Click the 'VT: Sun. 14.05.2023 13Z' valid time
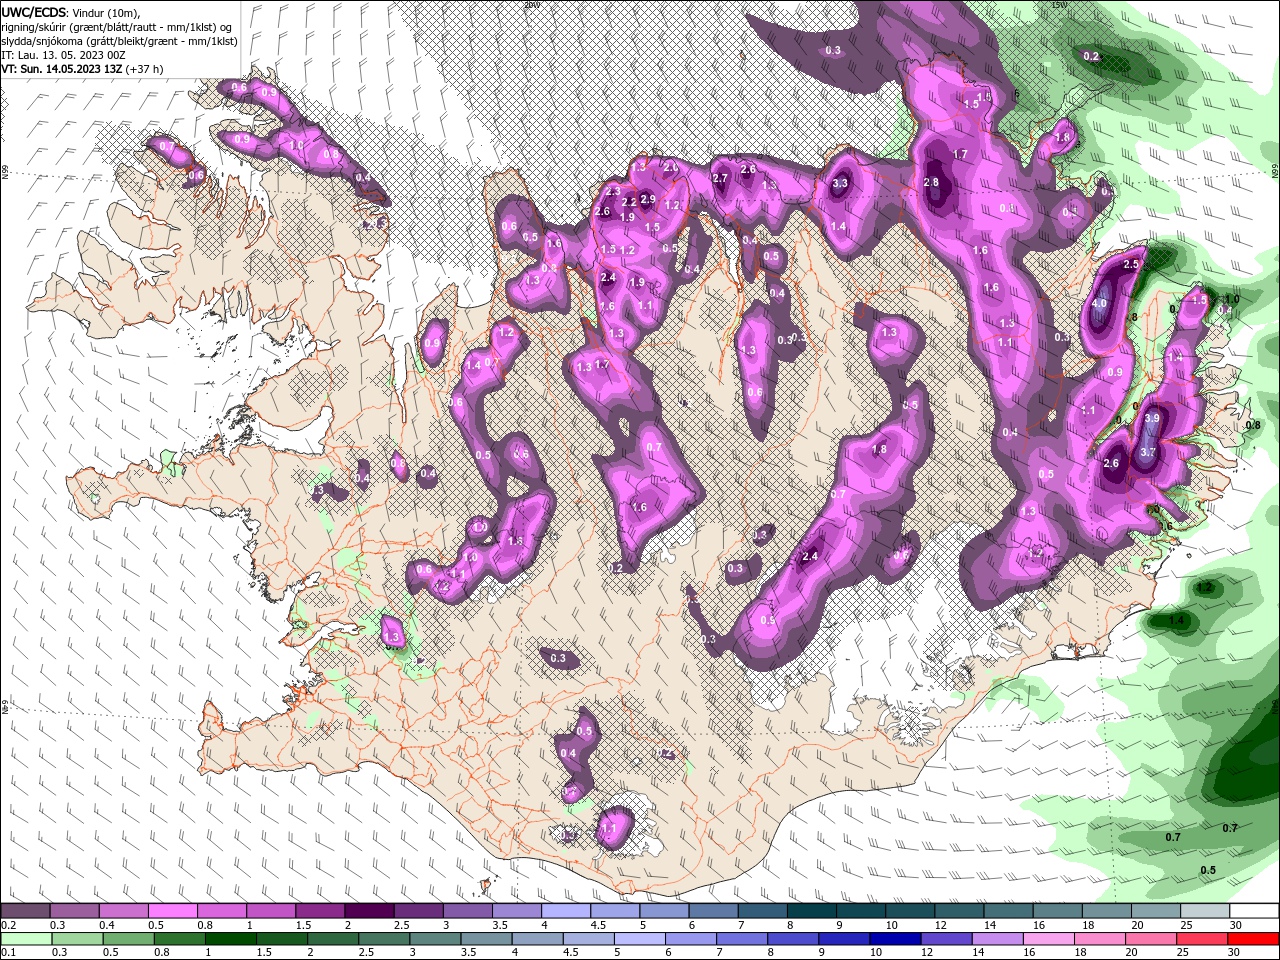The image size is (1280, 960). (x=61, y=69)
